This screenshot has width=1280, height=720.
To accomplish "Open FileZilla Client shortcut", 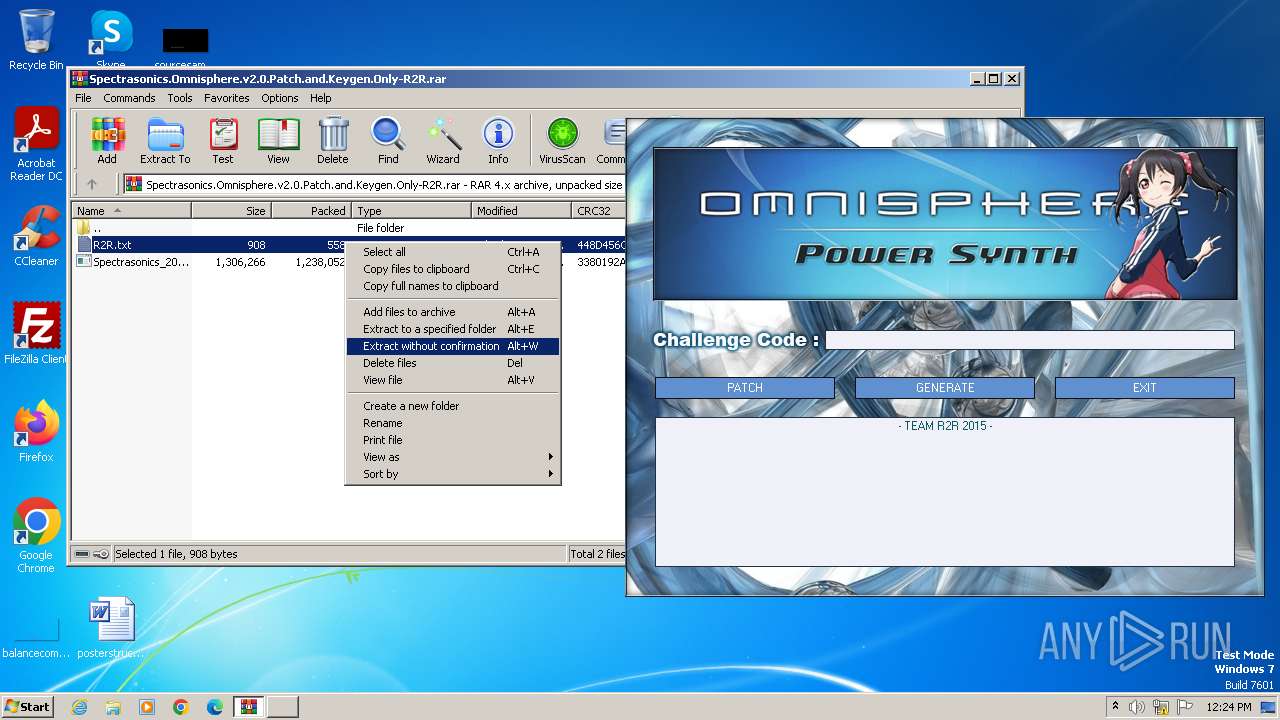I will coord(36,333).
